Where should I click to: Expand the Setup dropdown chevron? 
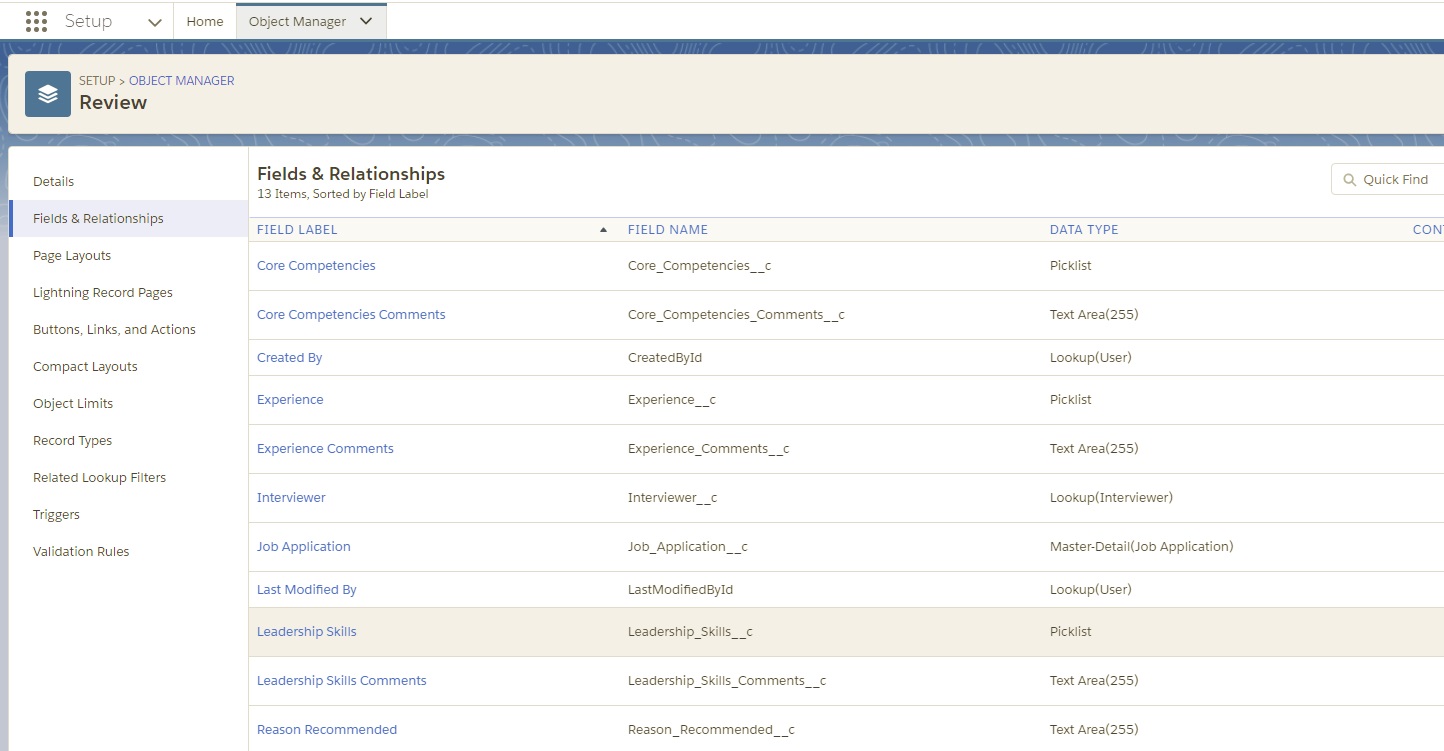point(154,22)
